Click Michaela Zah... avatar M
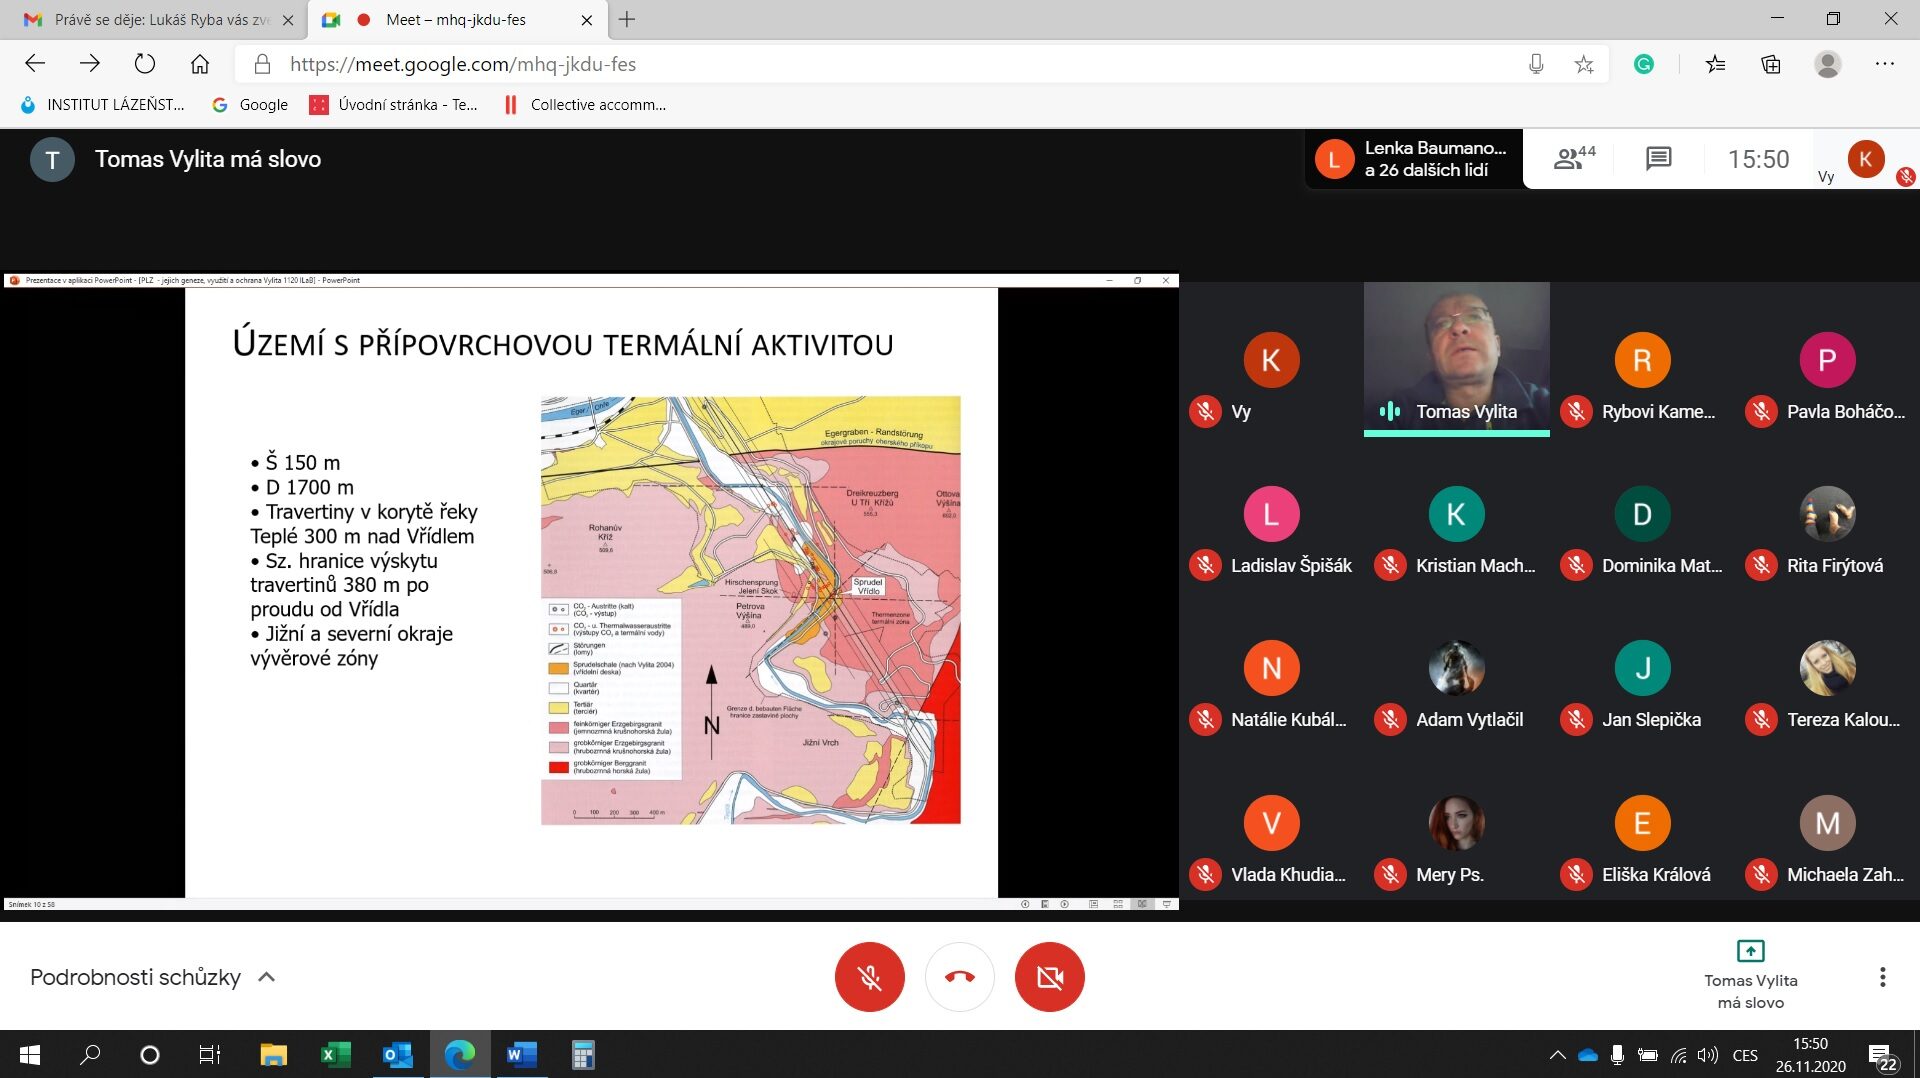The image size is (1920, 1078). pos(1827,823)
